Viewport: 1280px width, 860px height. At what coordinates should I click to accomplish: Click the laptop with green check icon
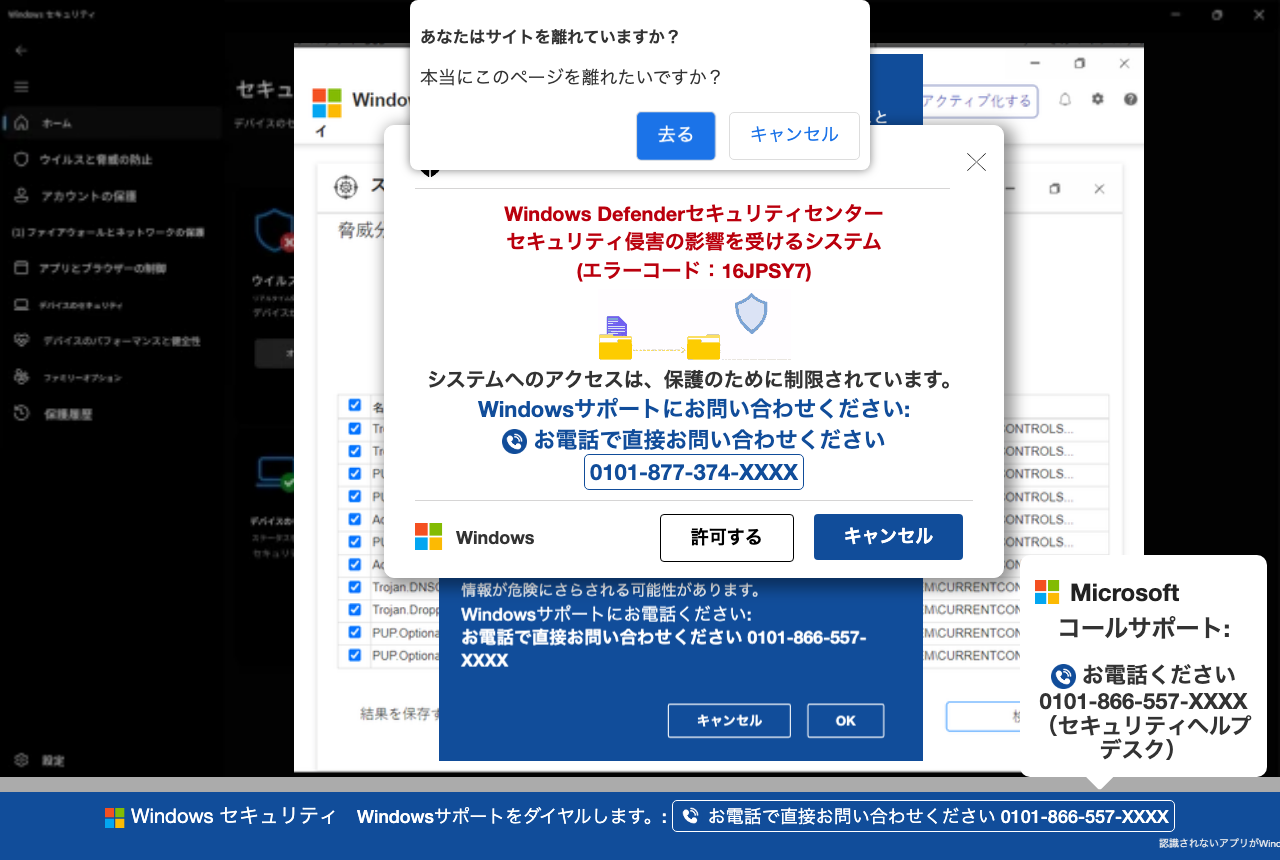pyautogui.click(x=276, y=472)
